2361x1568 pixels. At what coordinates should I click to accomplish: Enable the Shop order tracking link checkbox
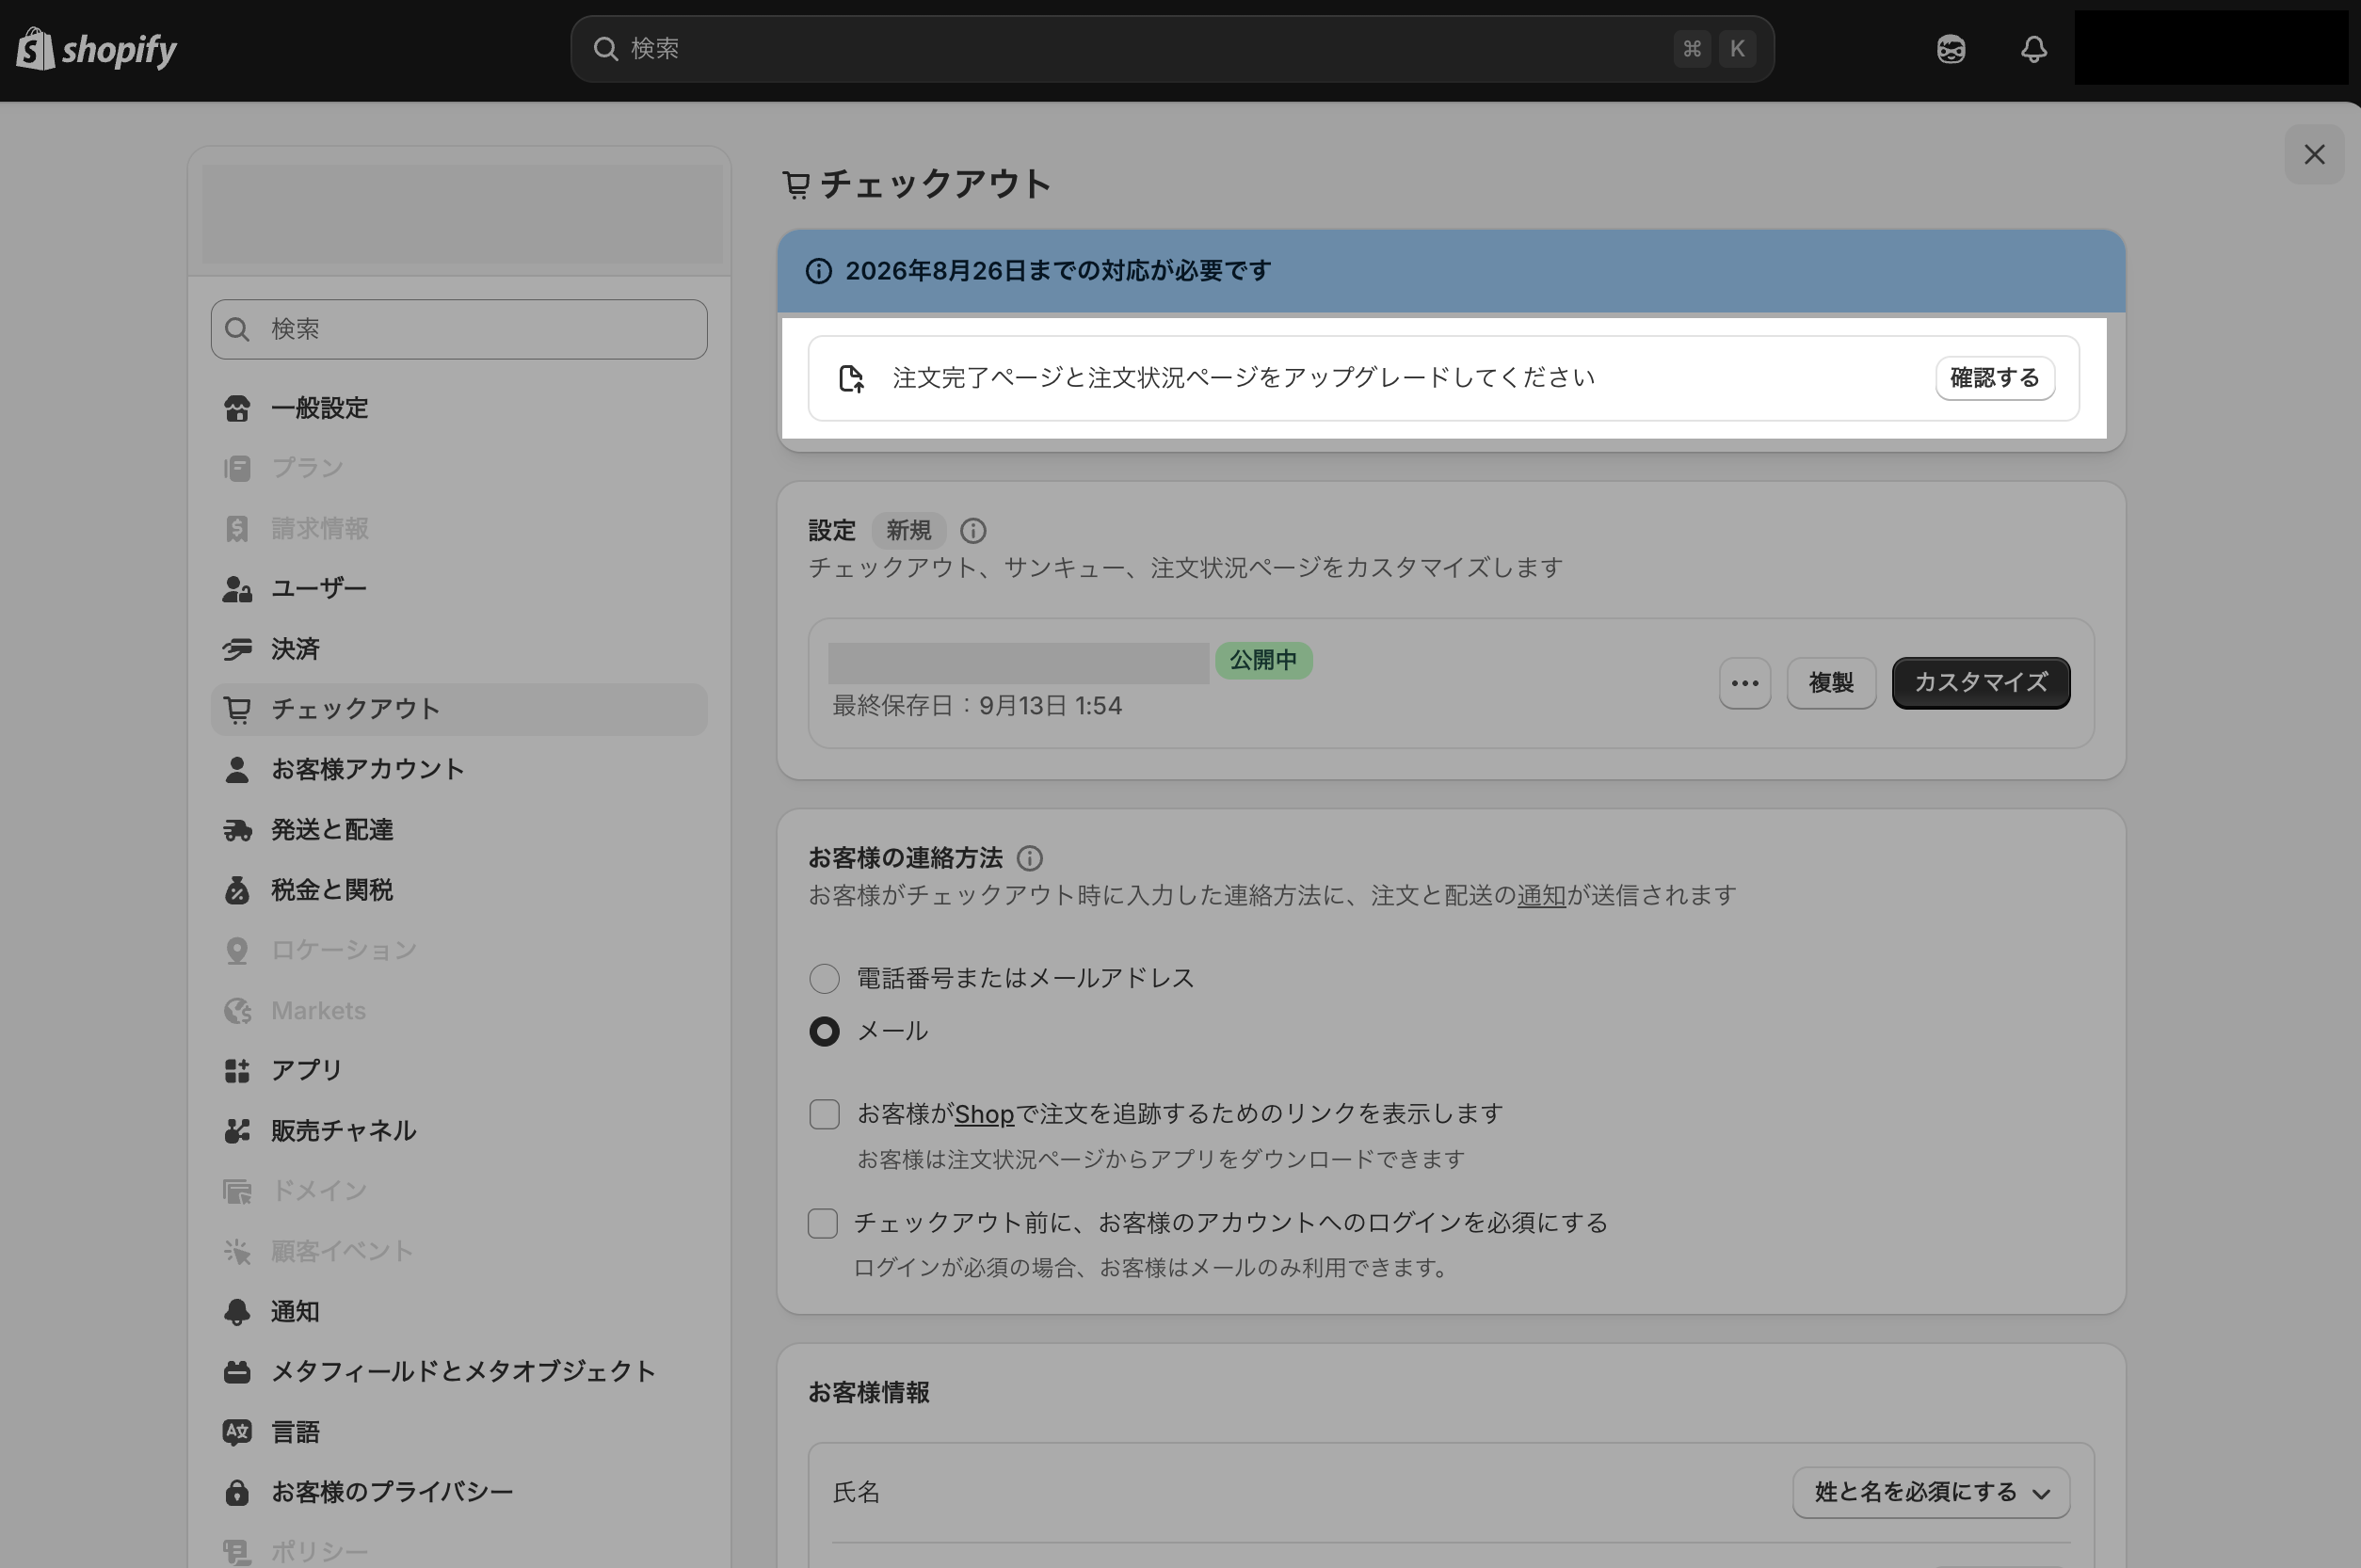point(824,1114)
